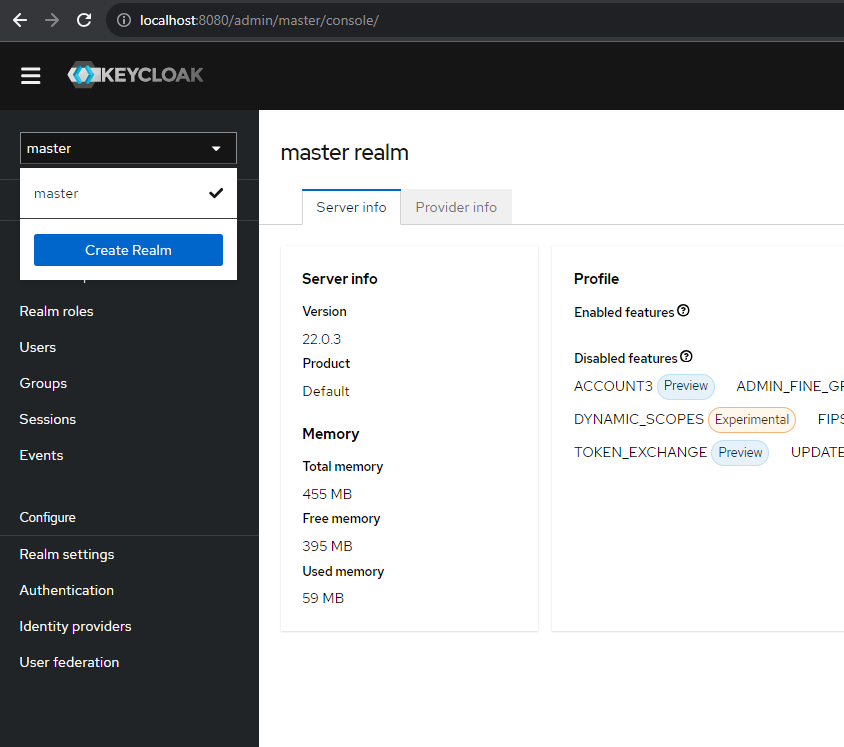Open Realm settings in the sidebar
Viewport: 844px width, 747px height.
[x=65, y=554]
